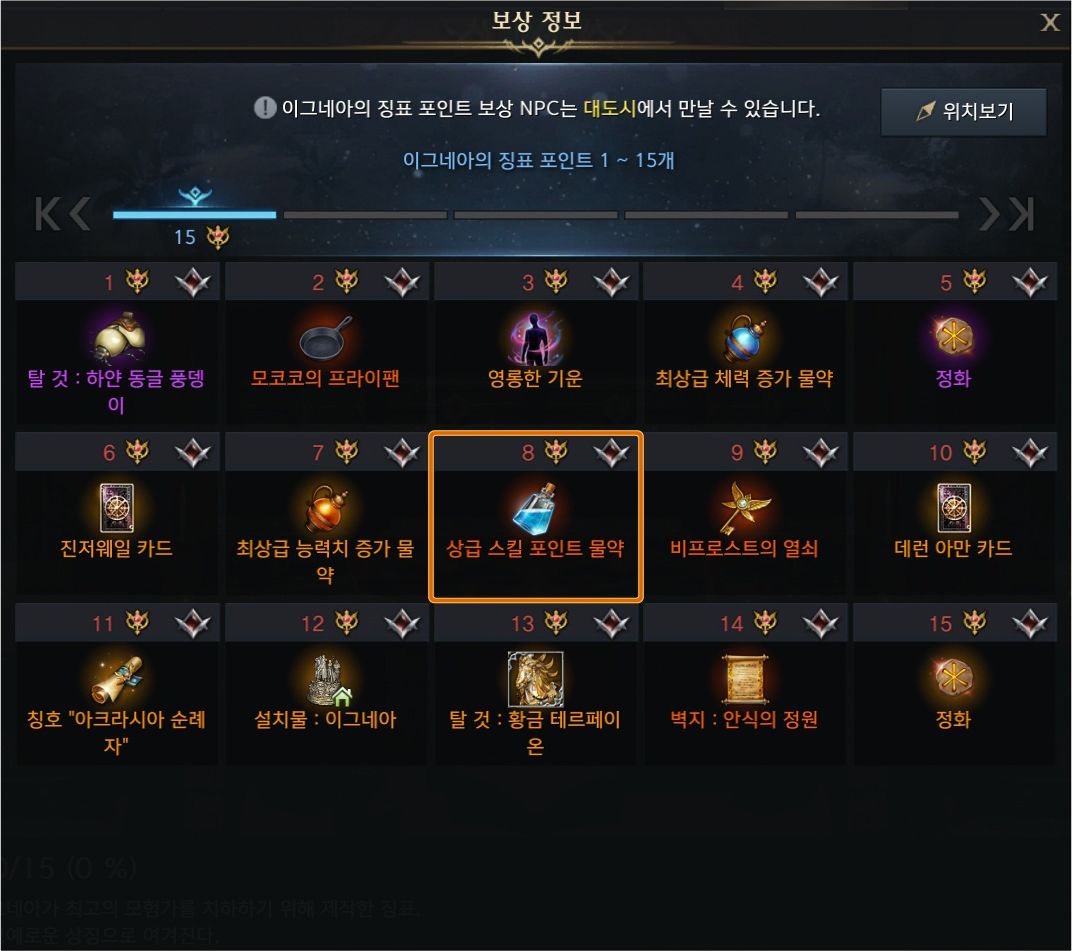Click the blue skill point potion icon

point(535,508)
